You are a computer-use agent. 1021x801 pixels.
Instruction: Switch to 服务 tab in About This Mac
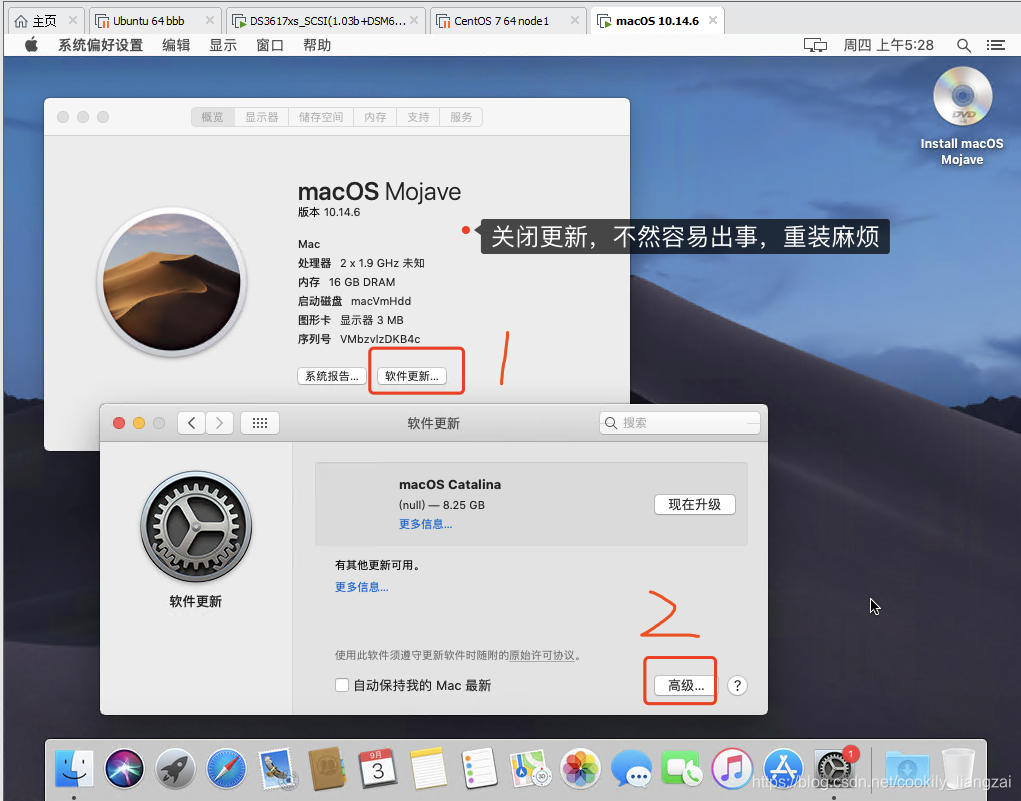point(461,117)
